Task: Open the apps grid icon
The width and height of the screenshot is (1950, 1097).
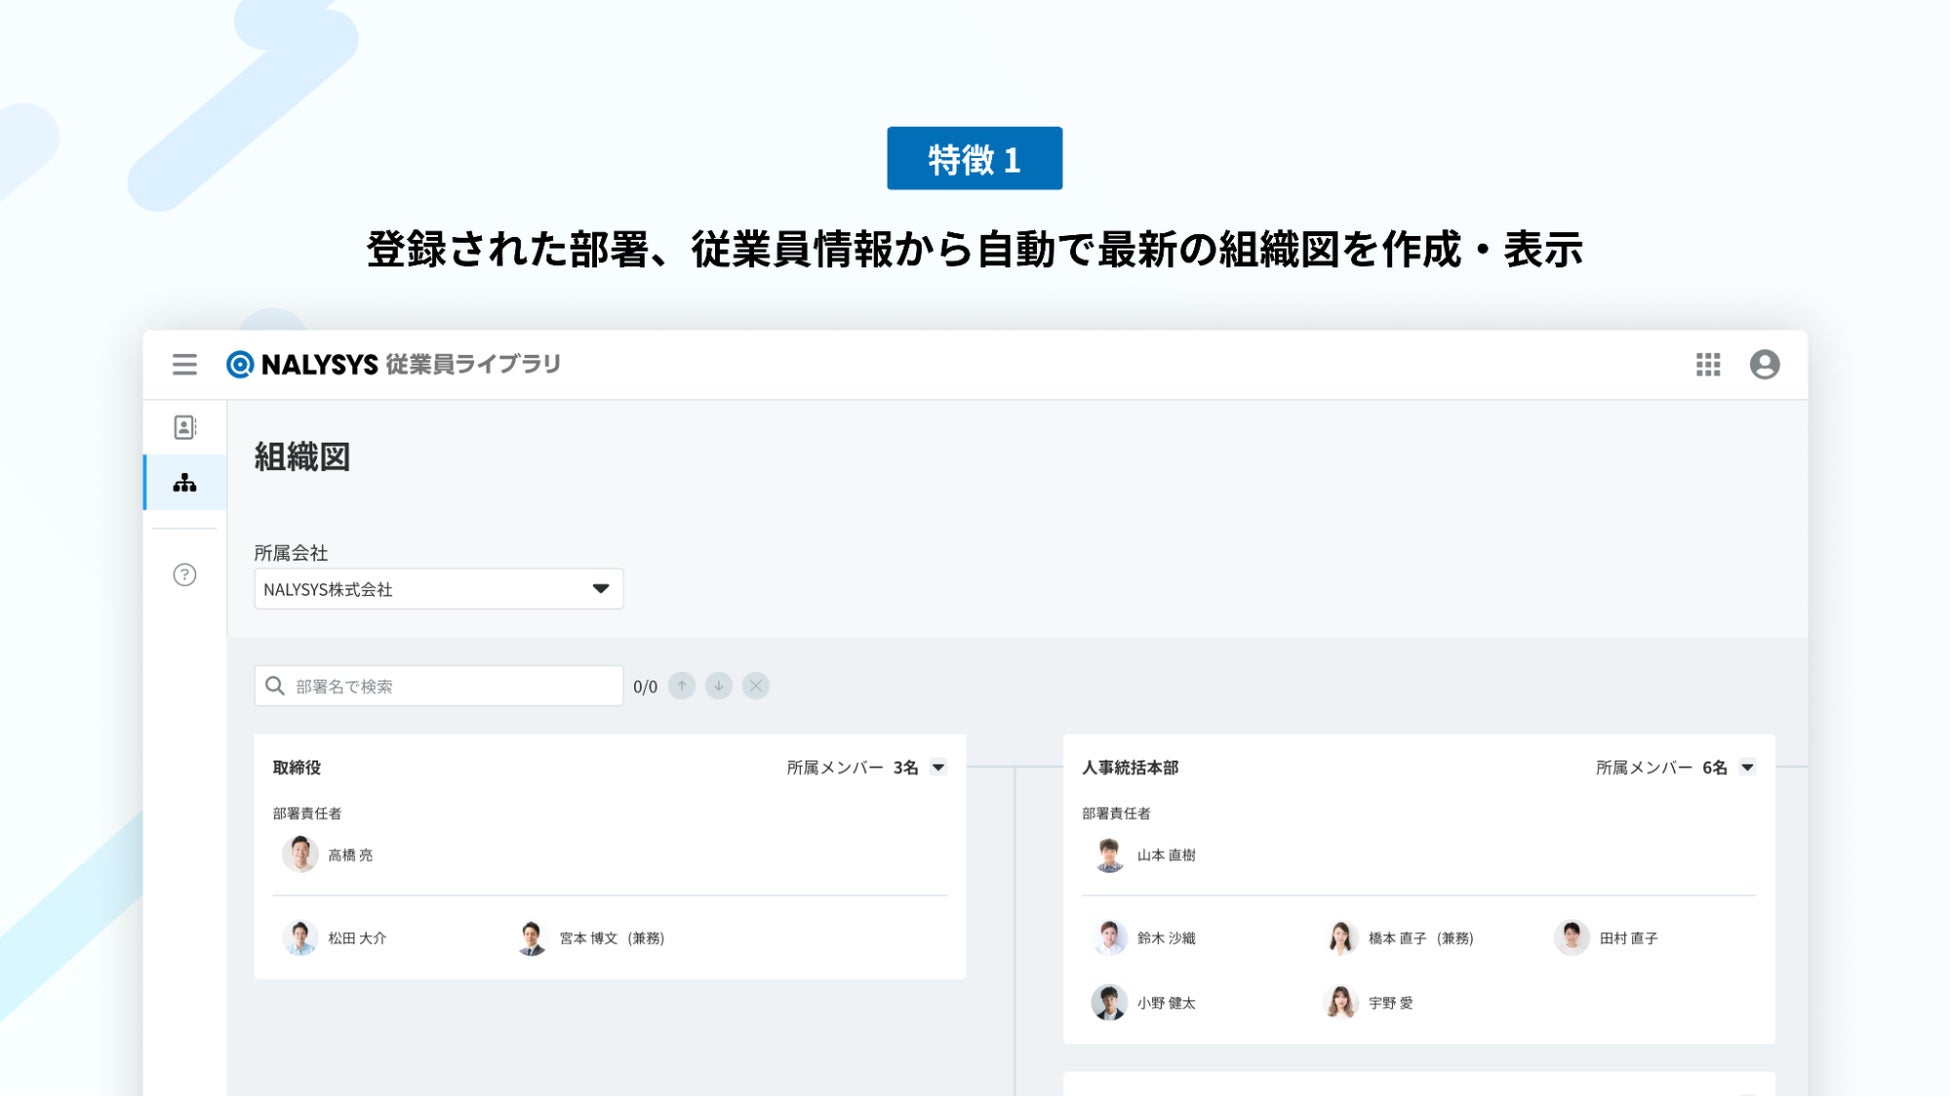Action: 1708,364
